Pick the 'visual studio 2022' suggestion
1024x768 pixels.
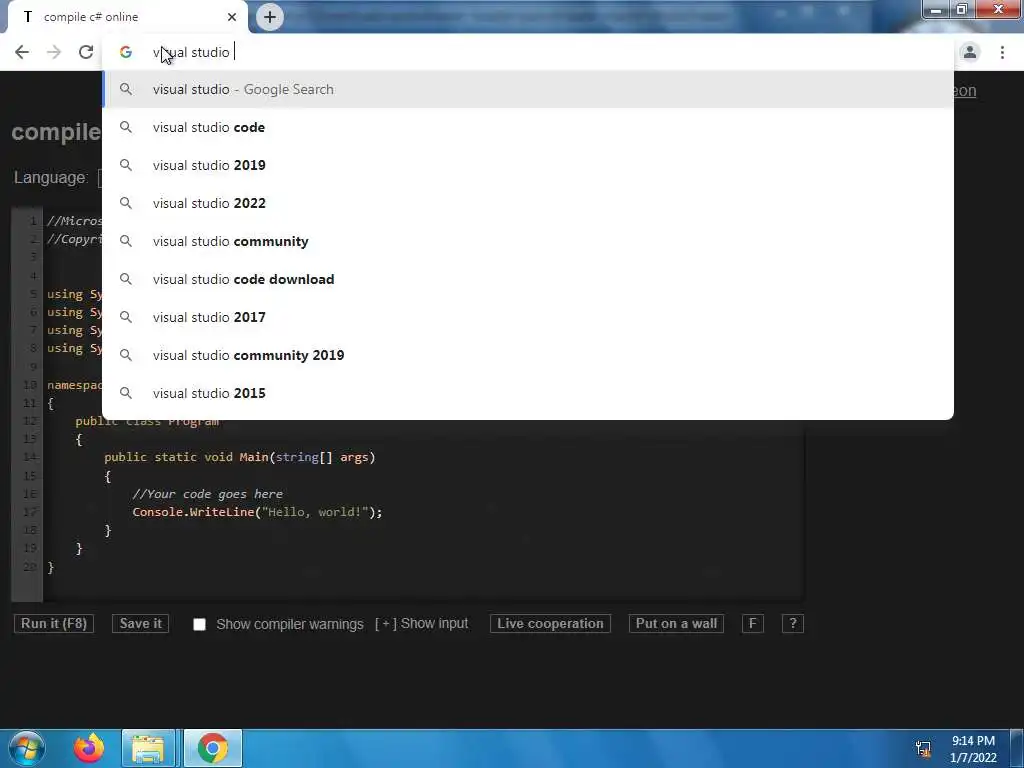pos(528,203)
